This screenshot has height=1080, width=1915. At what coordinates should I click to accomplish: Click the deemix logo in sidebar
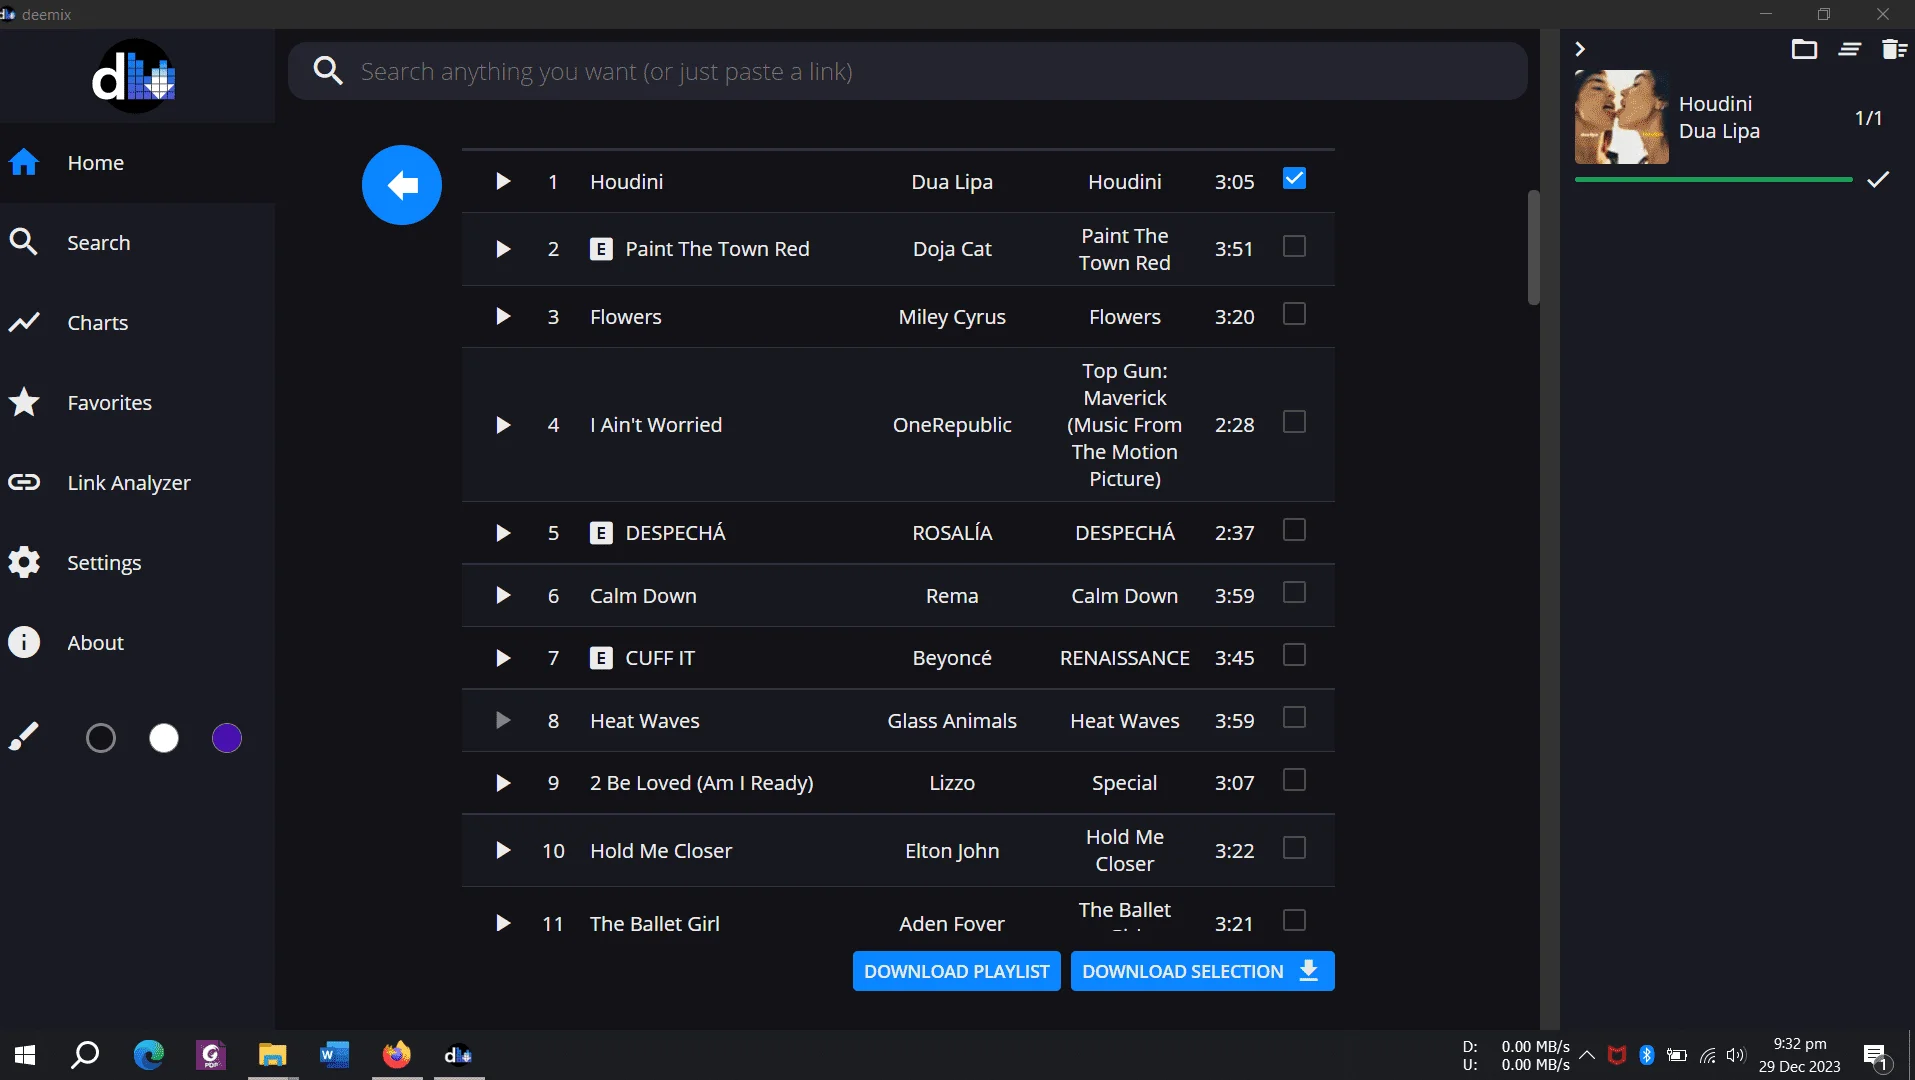pos(134,76)
